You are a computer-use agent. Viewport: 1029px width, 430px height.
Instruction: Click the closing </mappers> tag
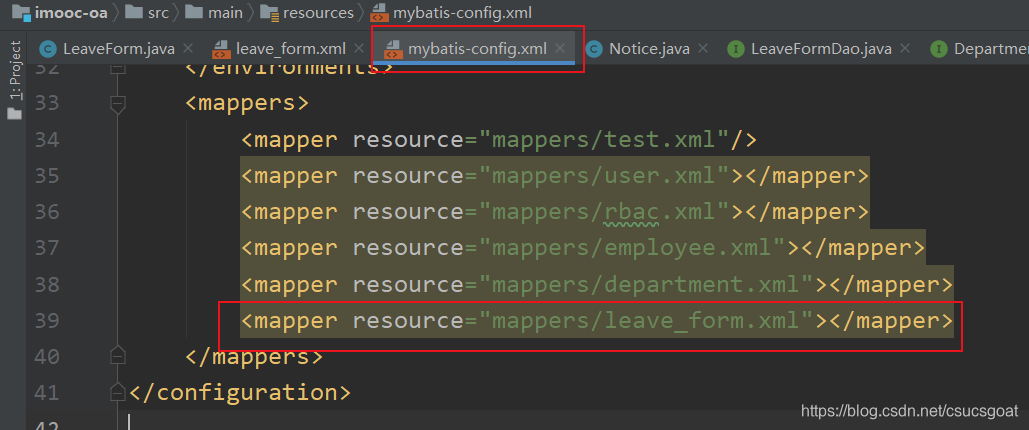(x=254, y=356)
